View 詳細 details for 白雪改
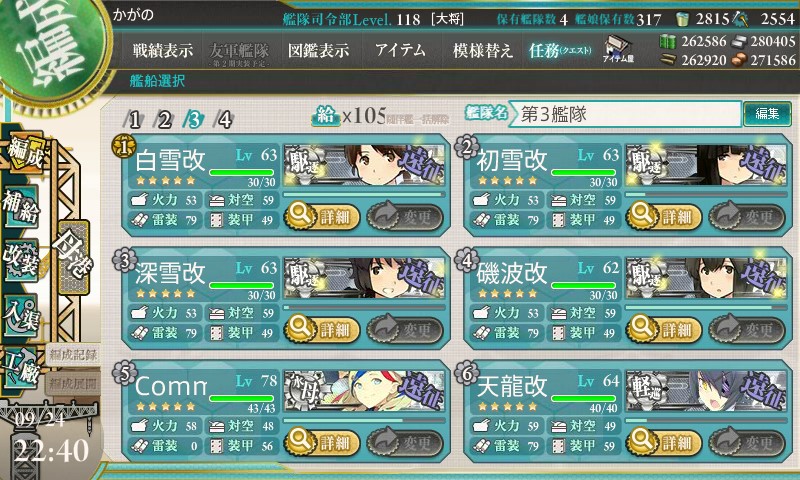 (x=321, y=216)
